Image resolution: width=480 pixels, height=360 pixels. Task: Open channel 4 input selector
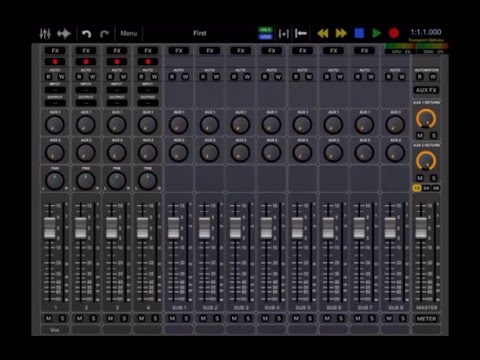(148, 90)
